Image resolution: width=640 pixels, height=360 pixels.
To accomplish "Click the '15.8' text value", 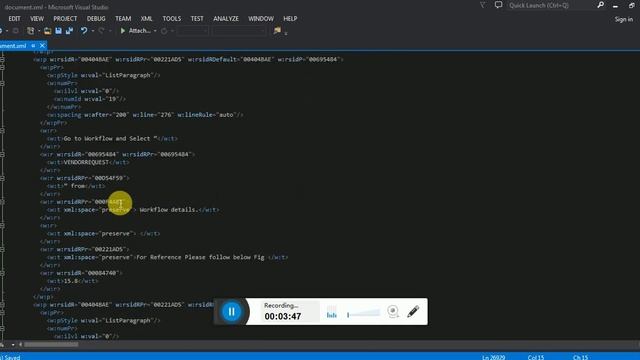I will point(71,281).
